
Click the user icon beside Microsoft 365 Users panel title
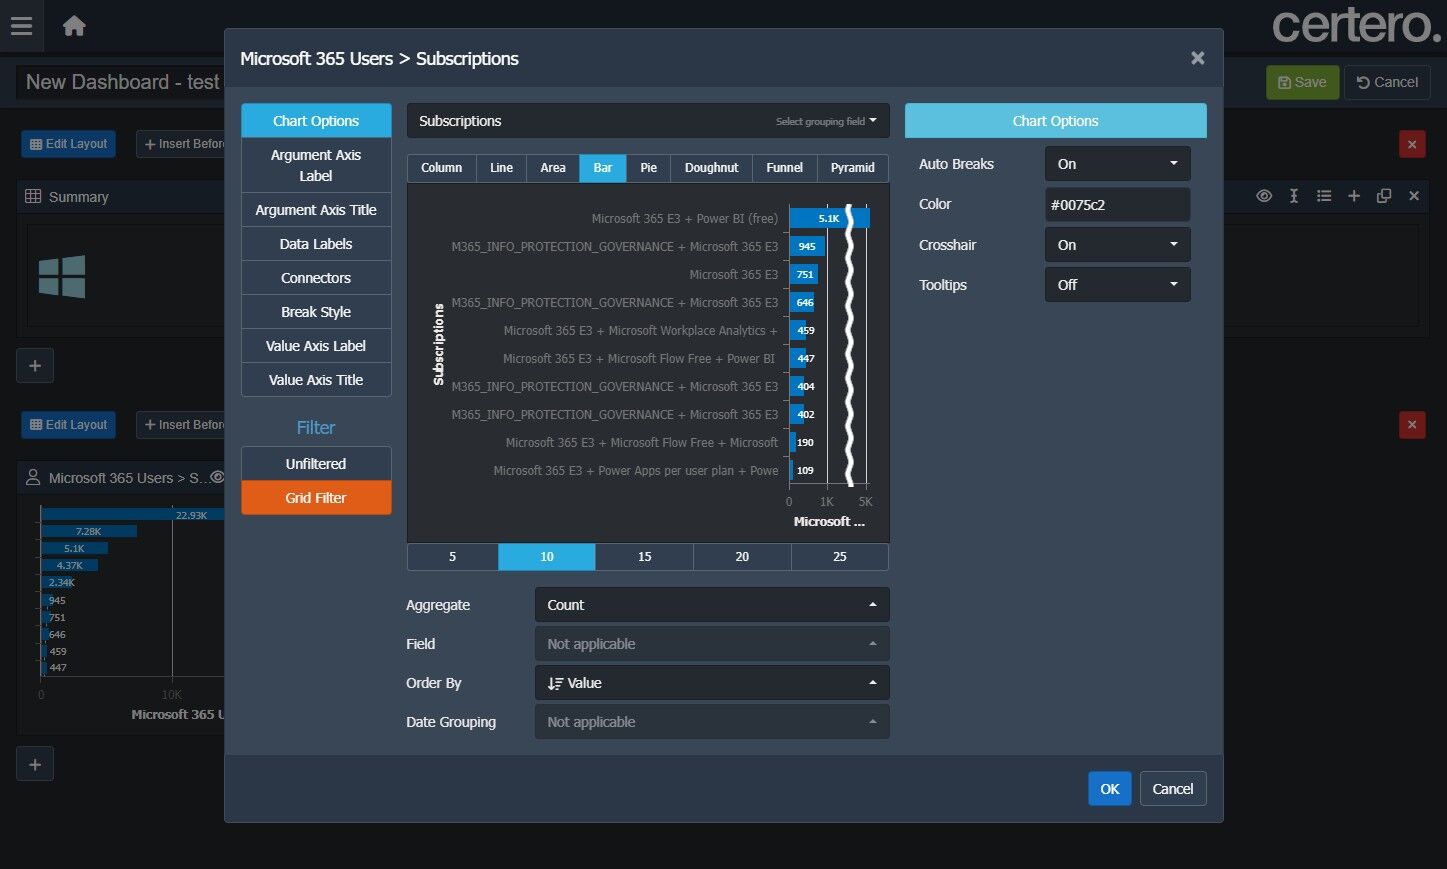coord(33,477)
